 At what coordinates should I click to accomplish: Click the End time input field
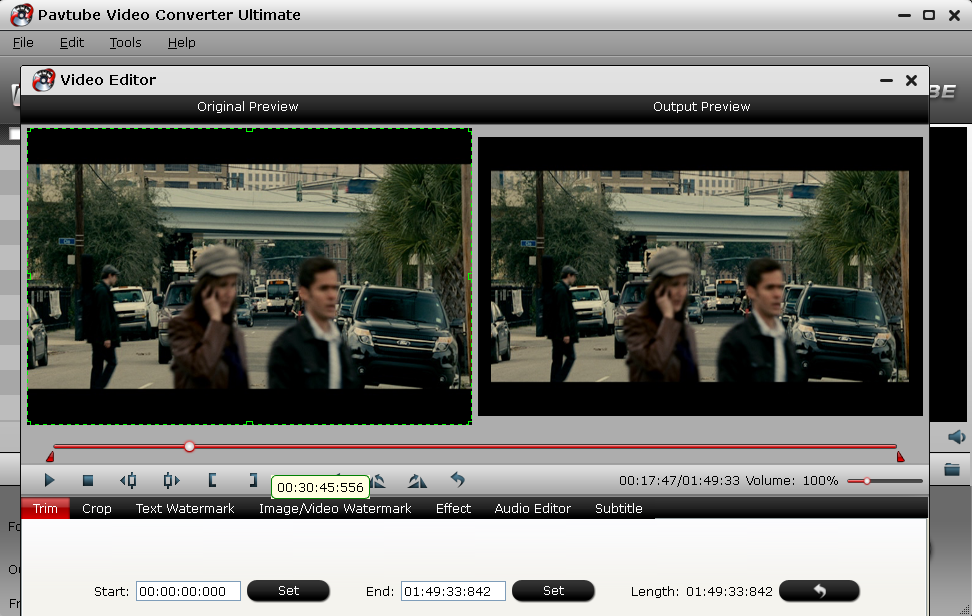point(453,591)
